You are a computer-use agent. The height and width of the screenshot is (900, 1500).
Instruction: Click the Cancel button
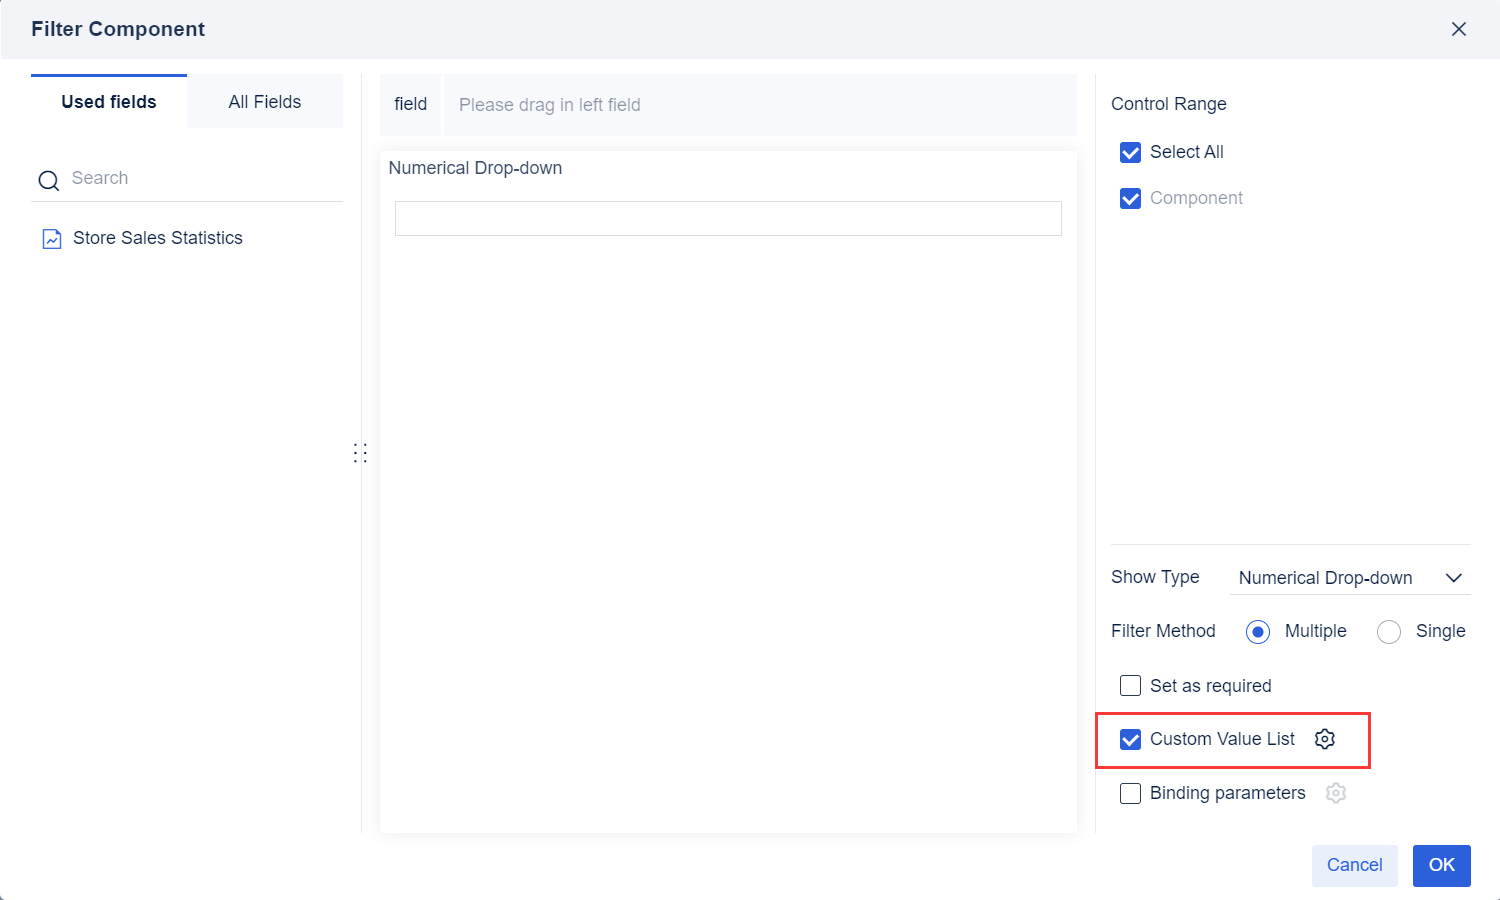pyautogui.click(x=1354, y=865)
